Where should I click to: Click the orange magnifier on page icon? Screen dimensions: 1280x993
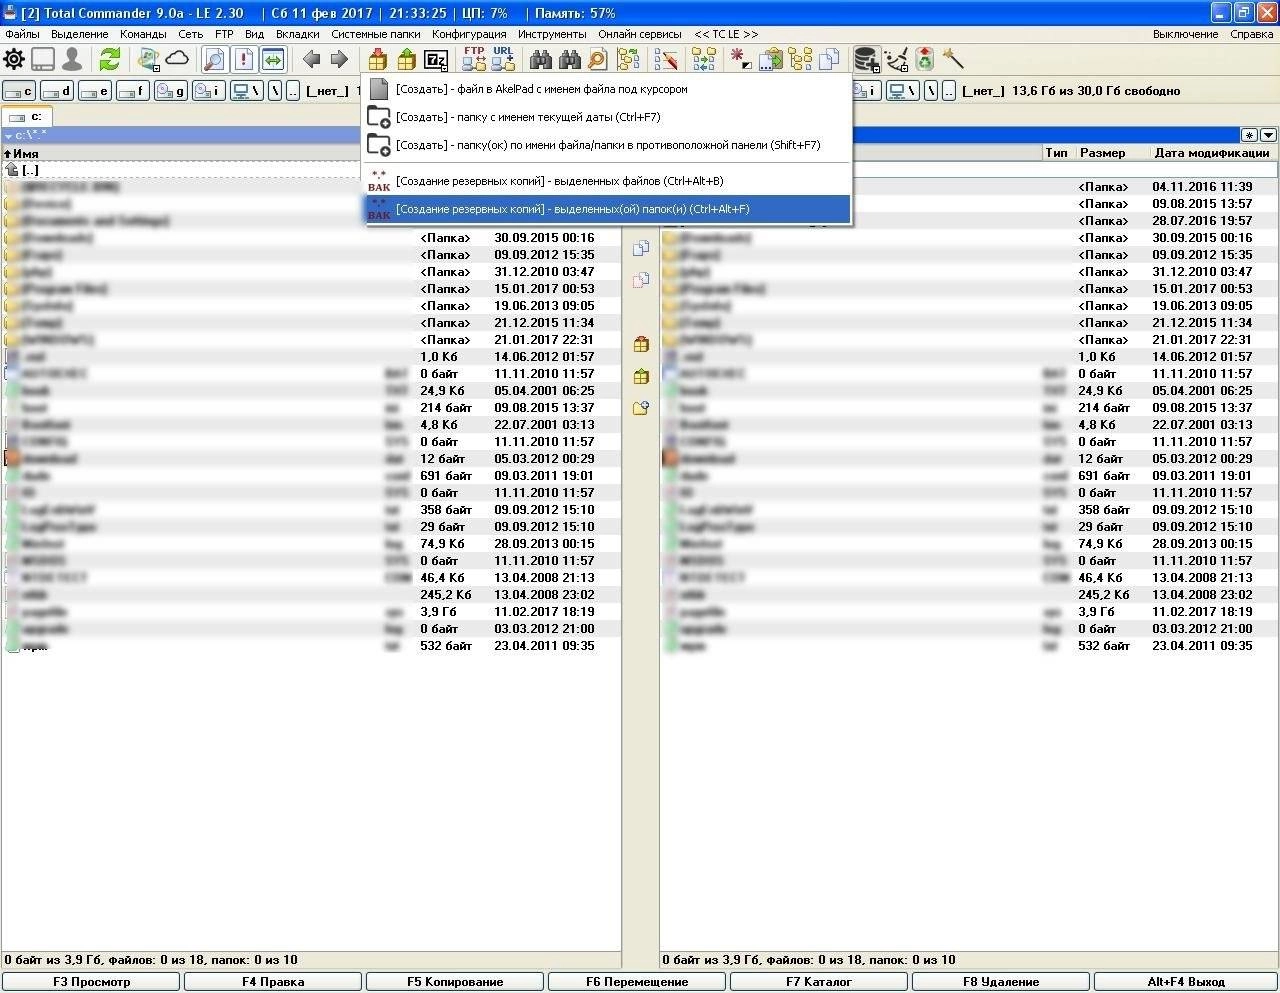598,60
